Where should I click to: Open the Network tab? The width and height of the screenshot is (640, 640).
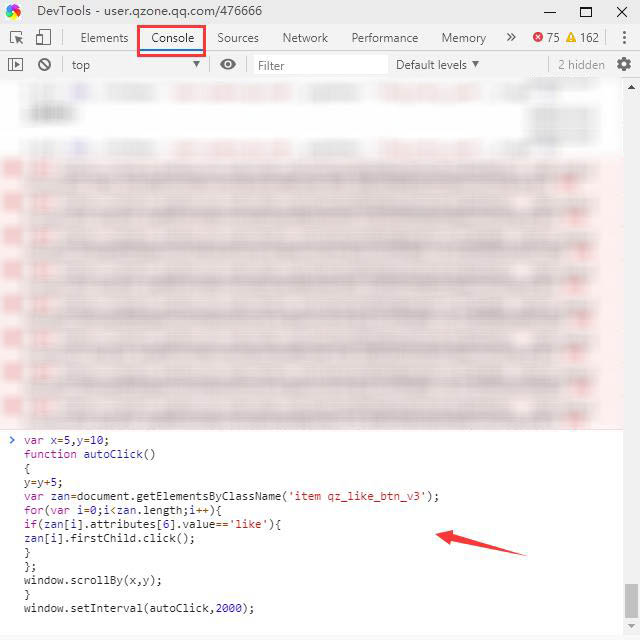point(305,38)
